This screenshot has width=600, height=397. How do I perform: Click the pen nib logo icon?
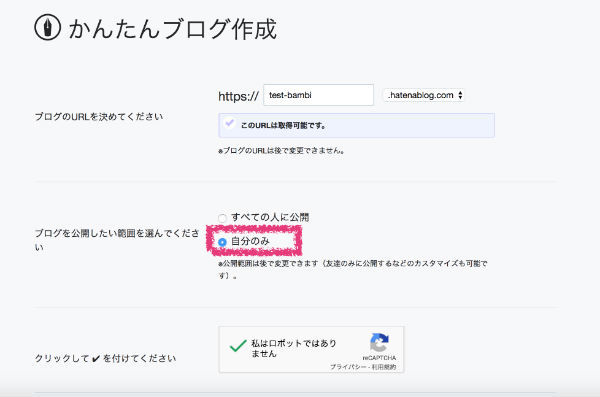click(47, 28)
